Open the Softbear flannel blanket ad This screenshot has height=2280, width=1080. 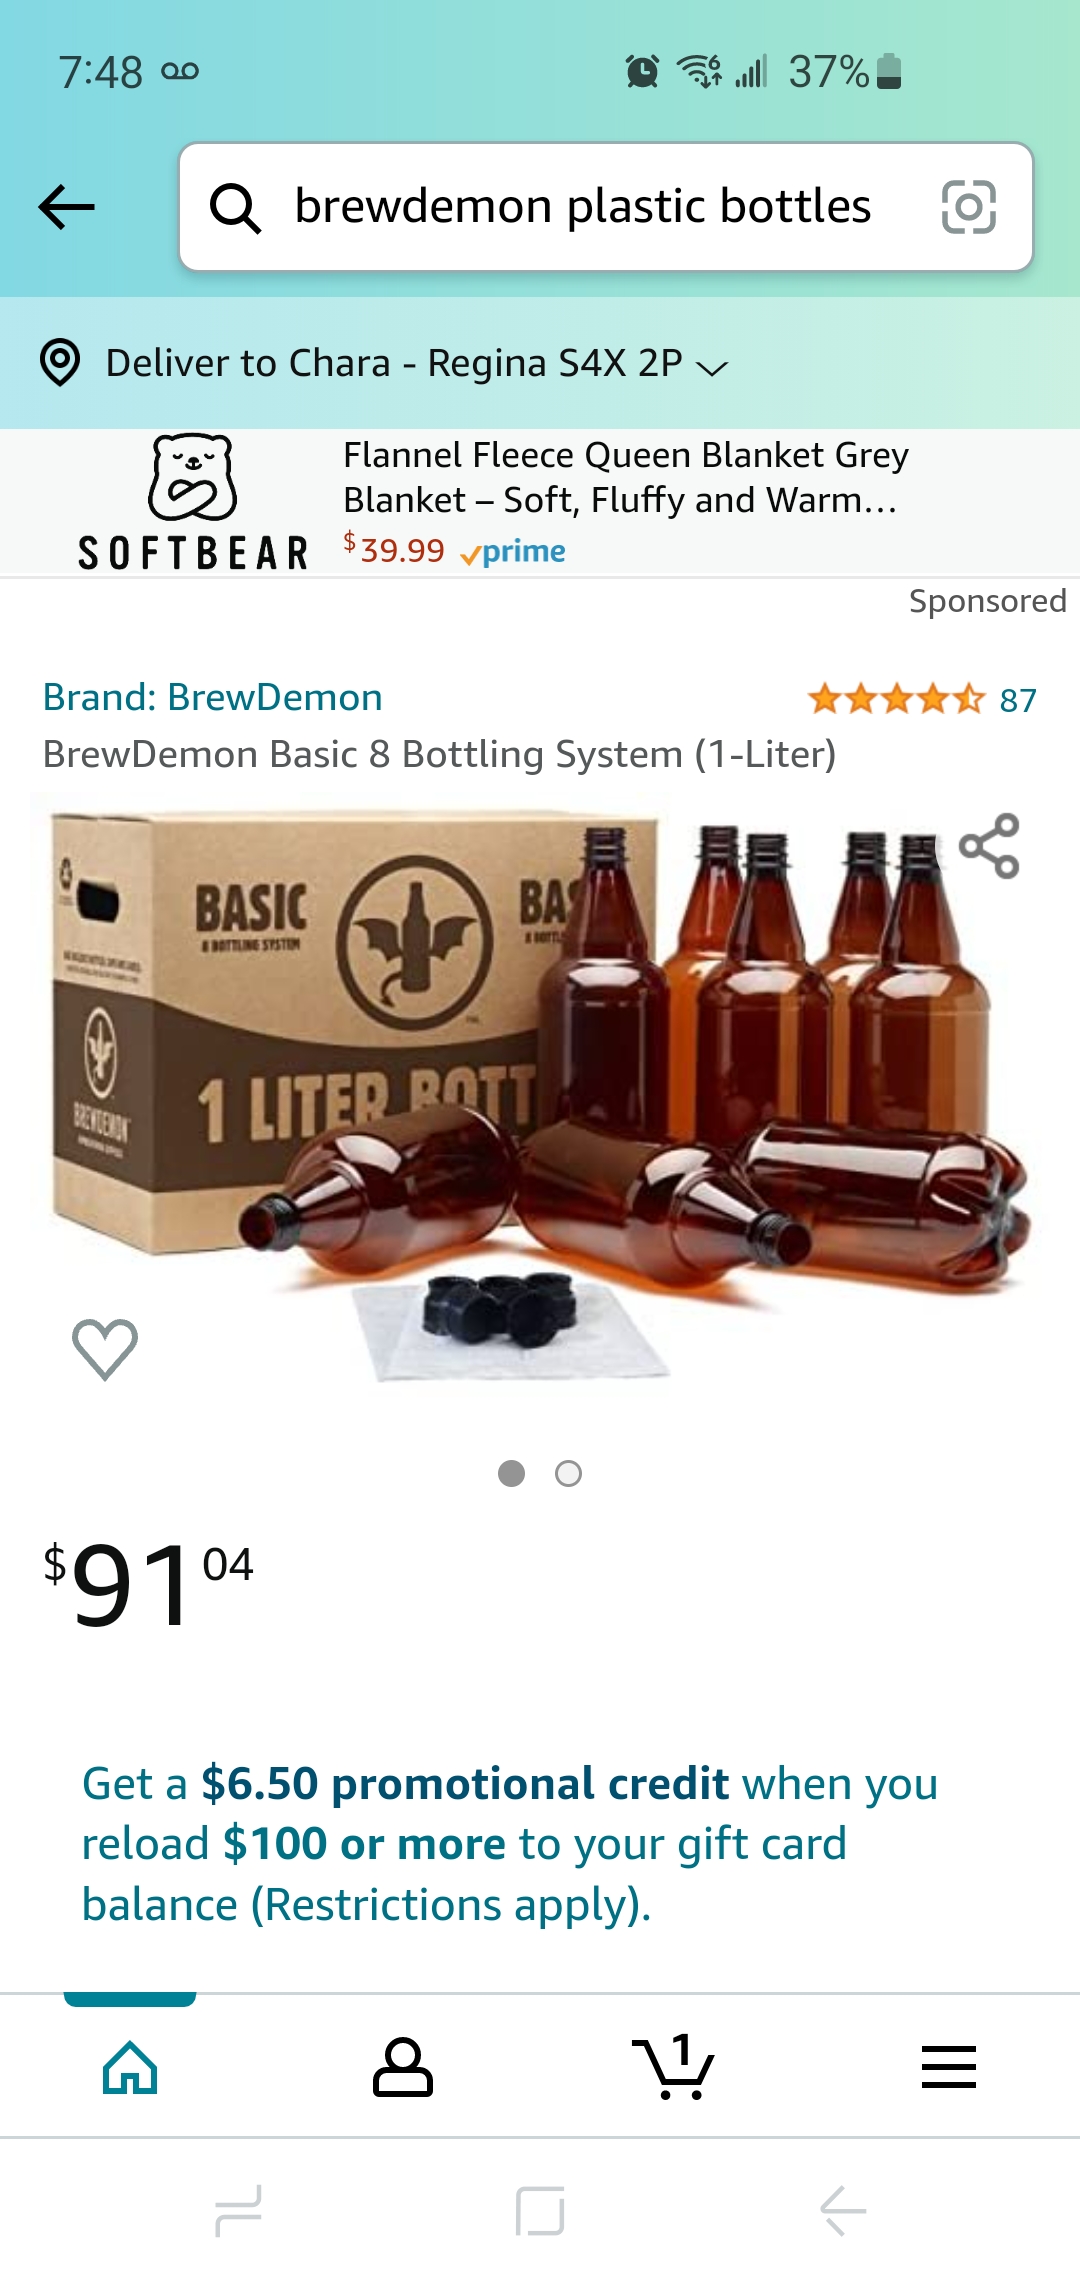pyautogui.click(x=540, y=503)
